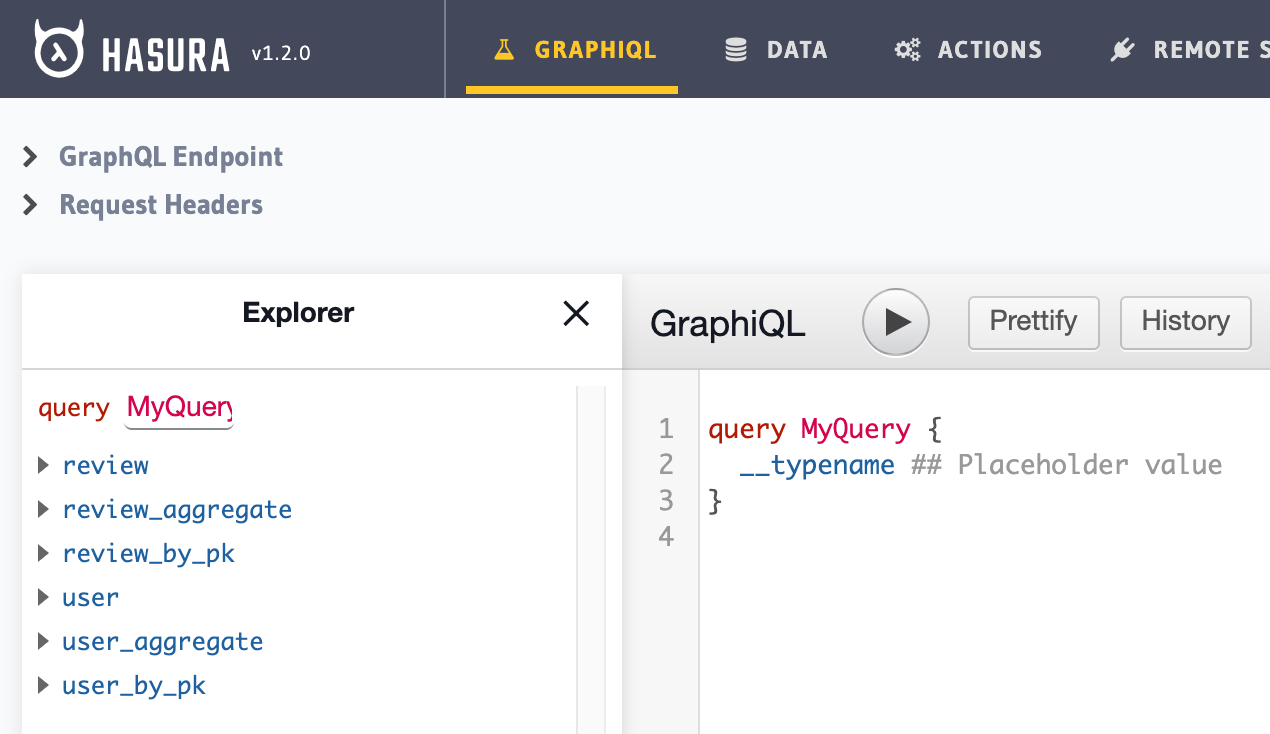Image resolution: width=1270 pixels, height=734 pixels.
Task: Click the Explorer panel heading
Action: coord(298,313)
